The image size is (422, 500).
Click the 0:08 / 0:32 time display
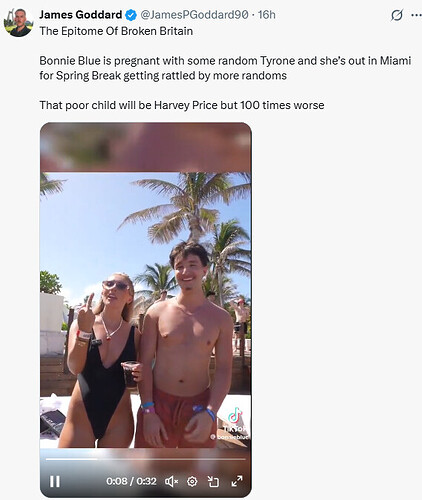coord(131,481)
